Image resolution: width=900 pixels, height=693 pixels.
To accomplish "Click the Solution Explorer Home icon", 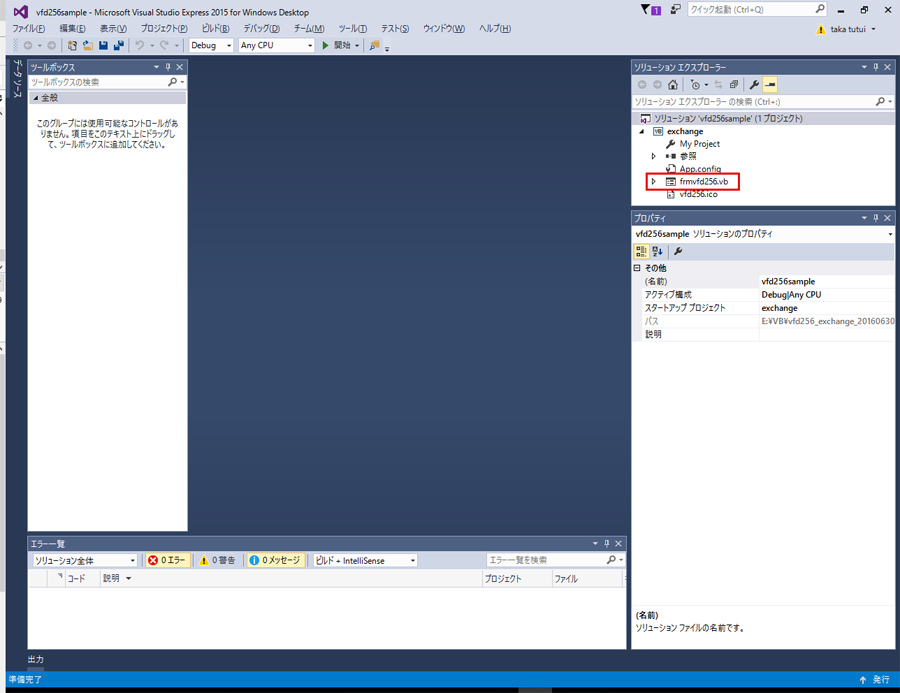I will [673, 85].
